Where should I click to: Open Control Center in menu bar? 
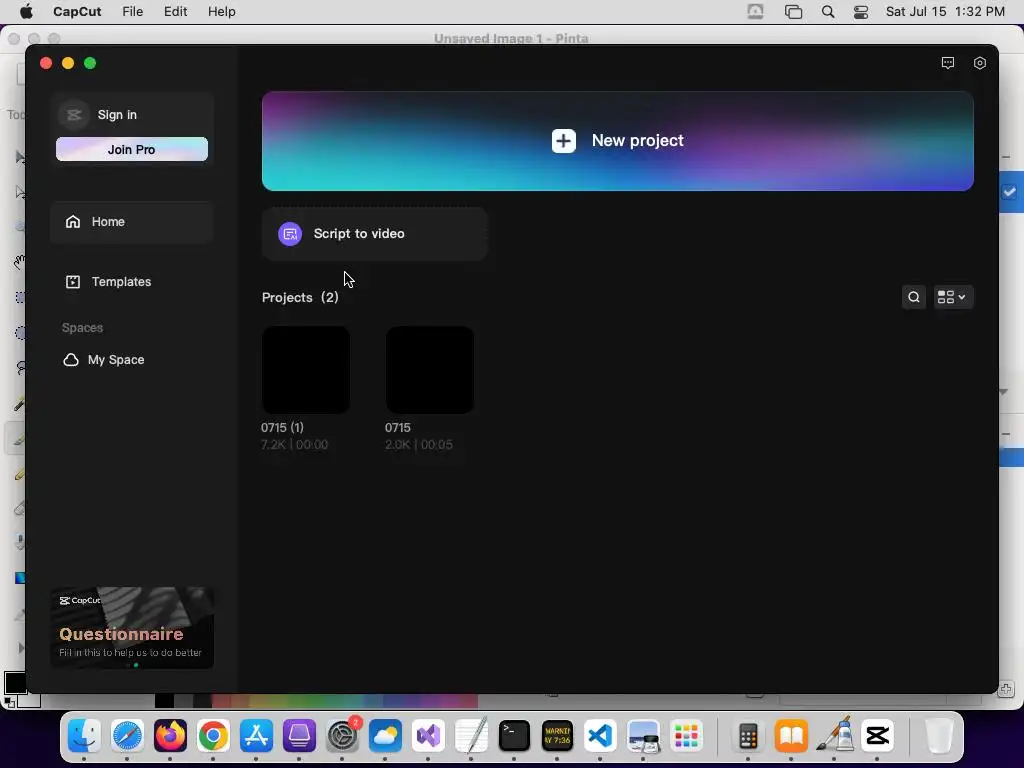(861, 12)
